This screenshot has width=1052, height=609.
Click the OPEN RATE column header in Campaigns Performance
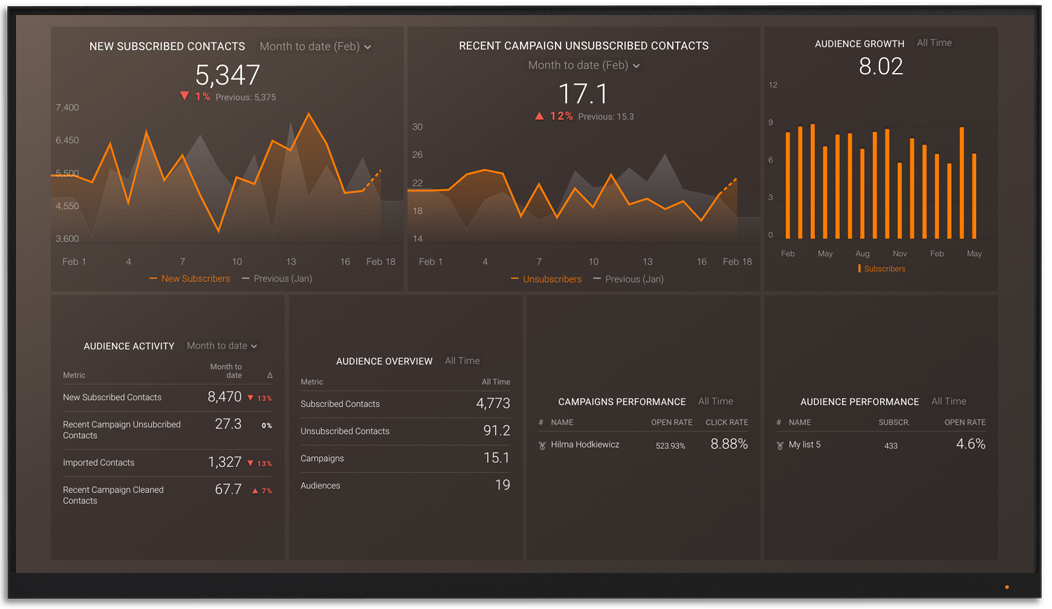point(671,423)
